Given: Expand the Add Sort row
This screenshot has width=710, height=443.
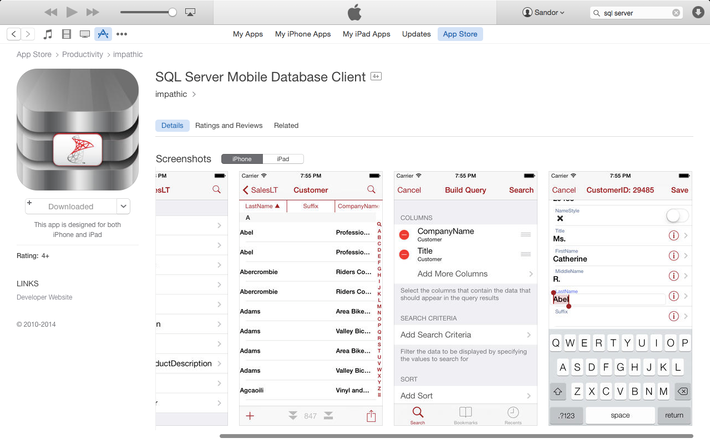Looking at the screenshot, I should [x=466, y=395].
